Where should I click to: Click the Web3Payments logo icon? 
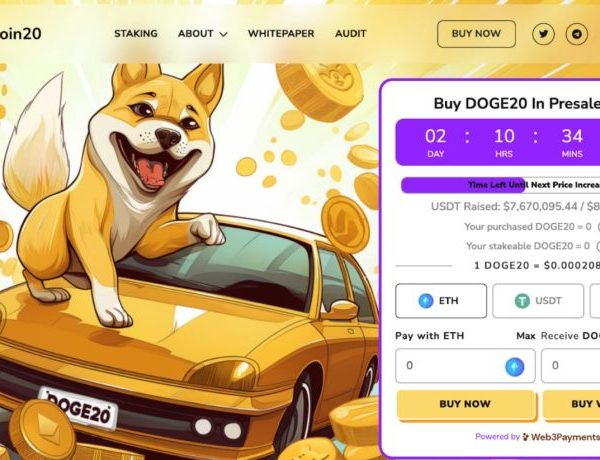[x=526, y=437]
